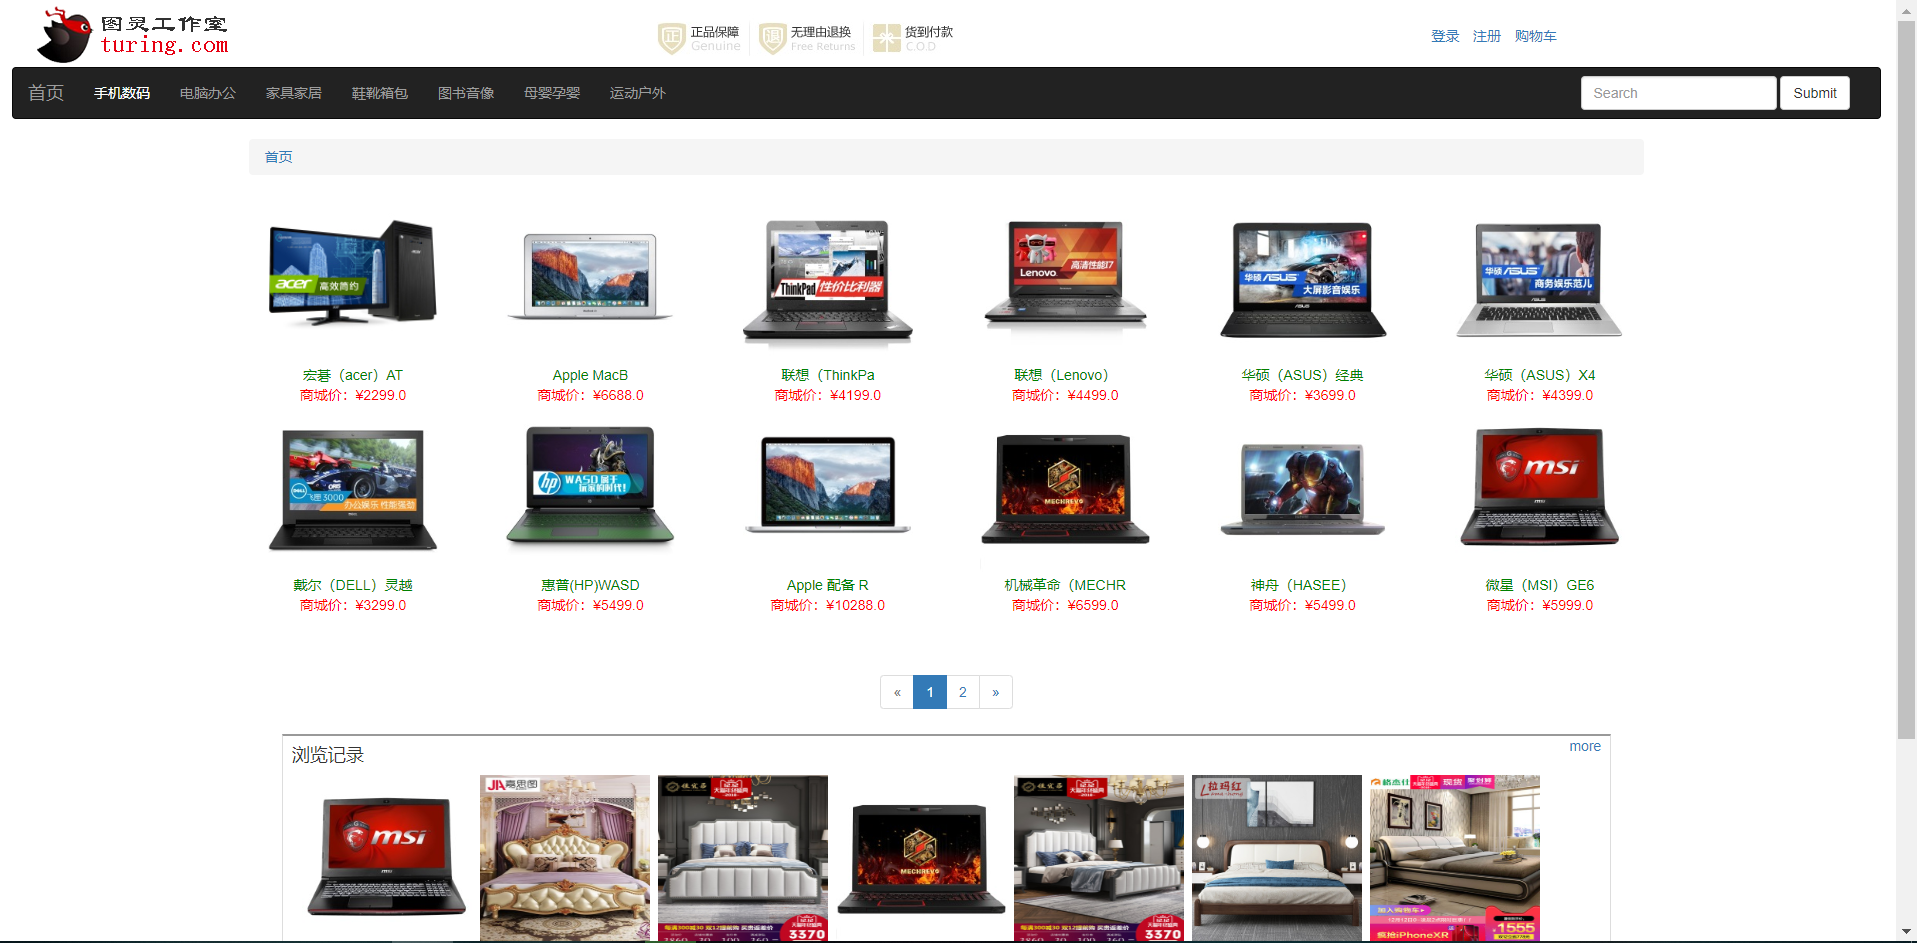Select the 母婴孕婴 category

[552, 93]
